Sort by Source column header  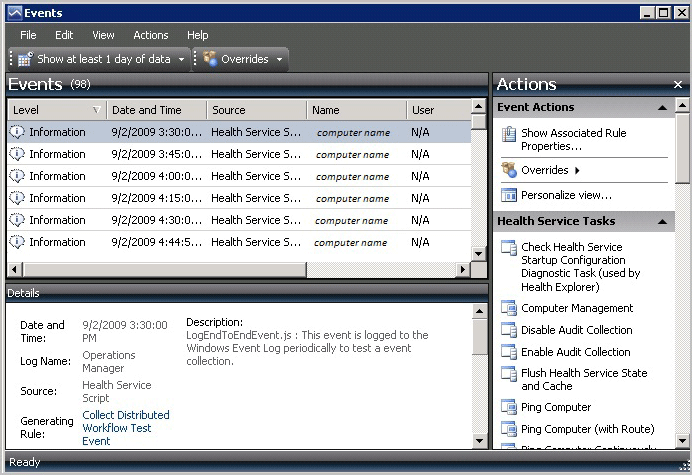point(257,110)
